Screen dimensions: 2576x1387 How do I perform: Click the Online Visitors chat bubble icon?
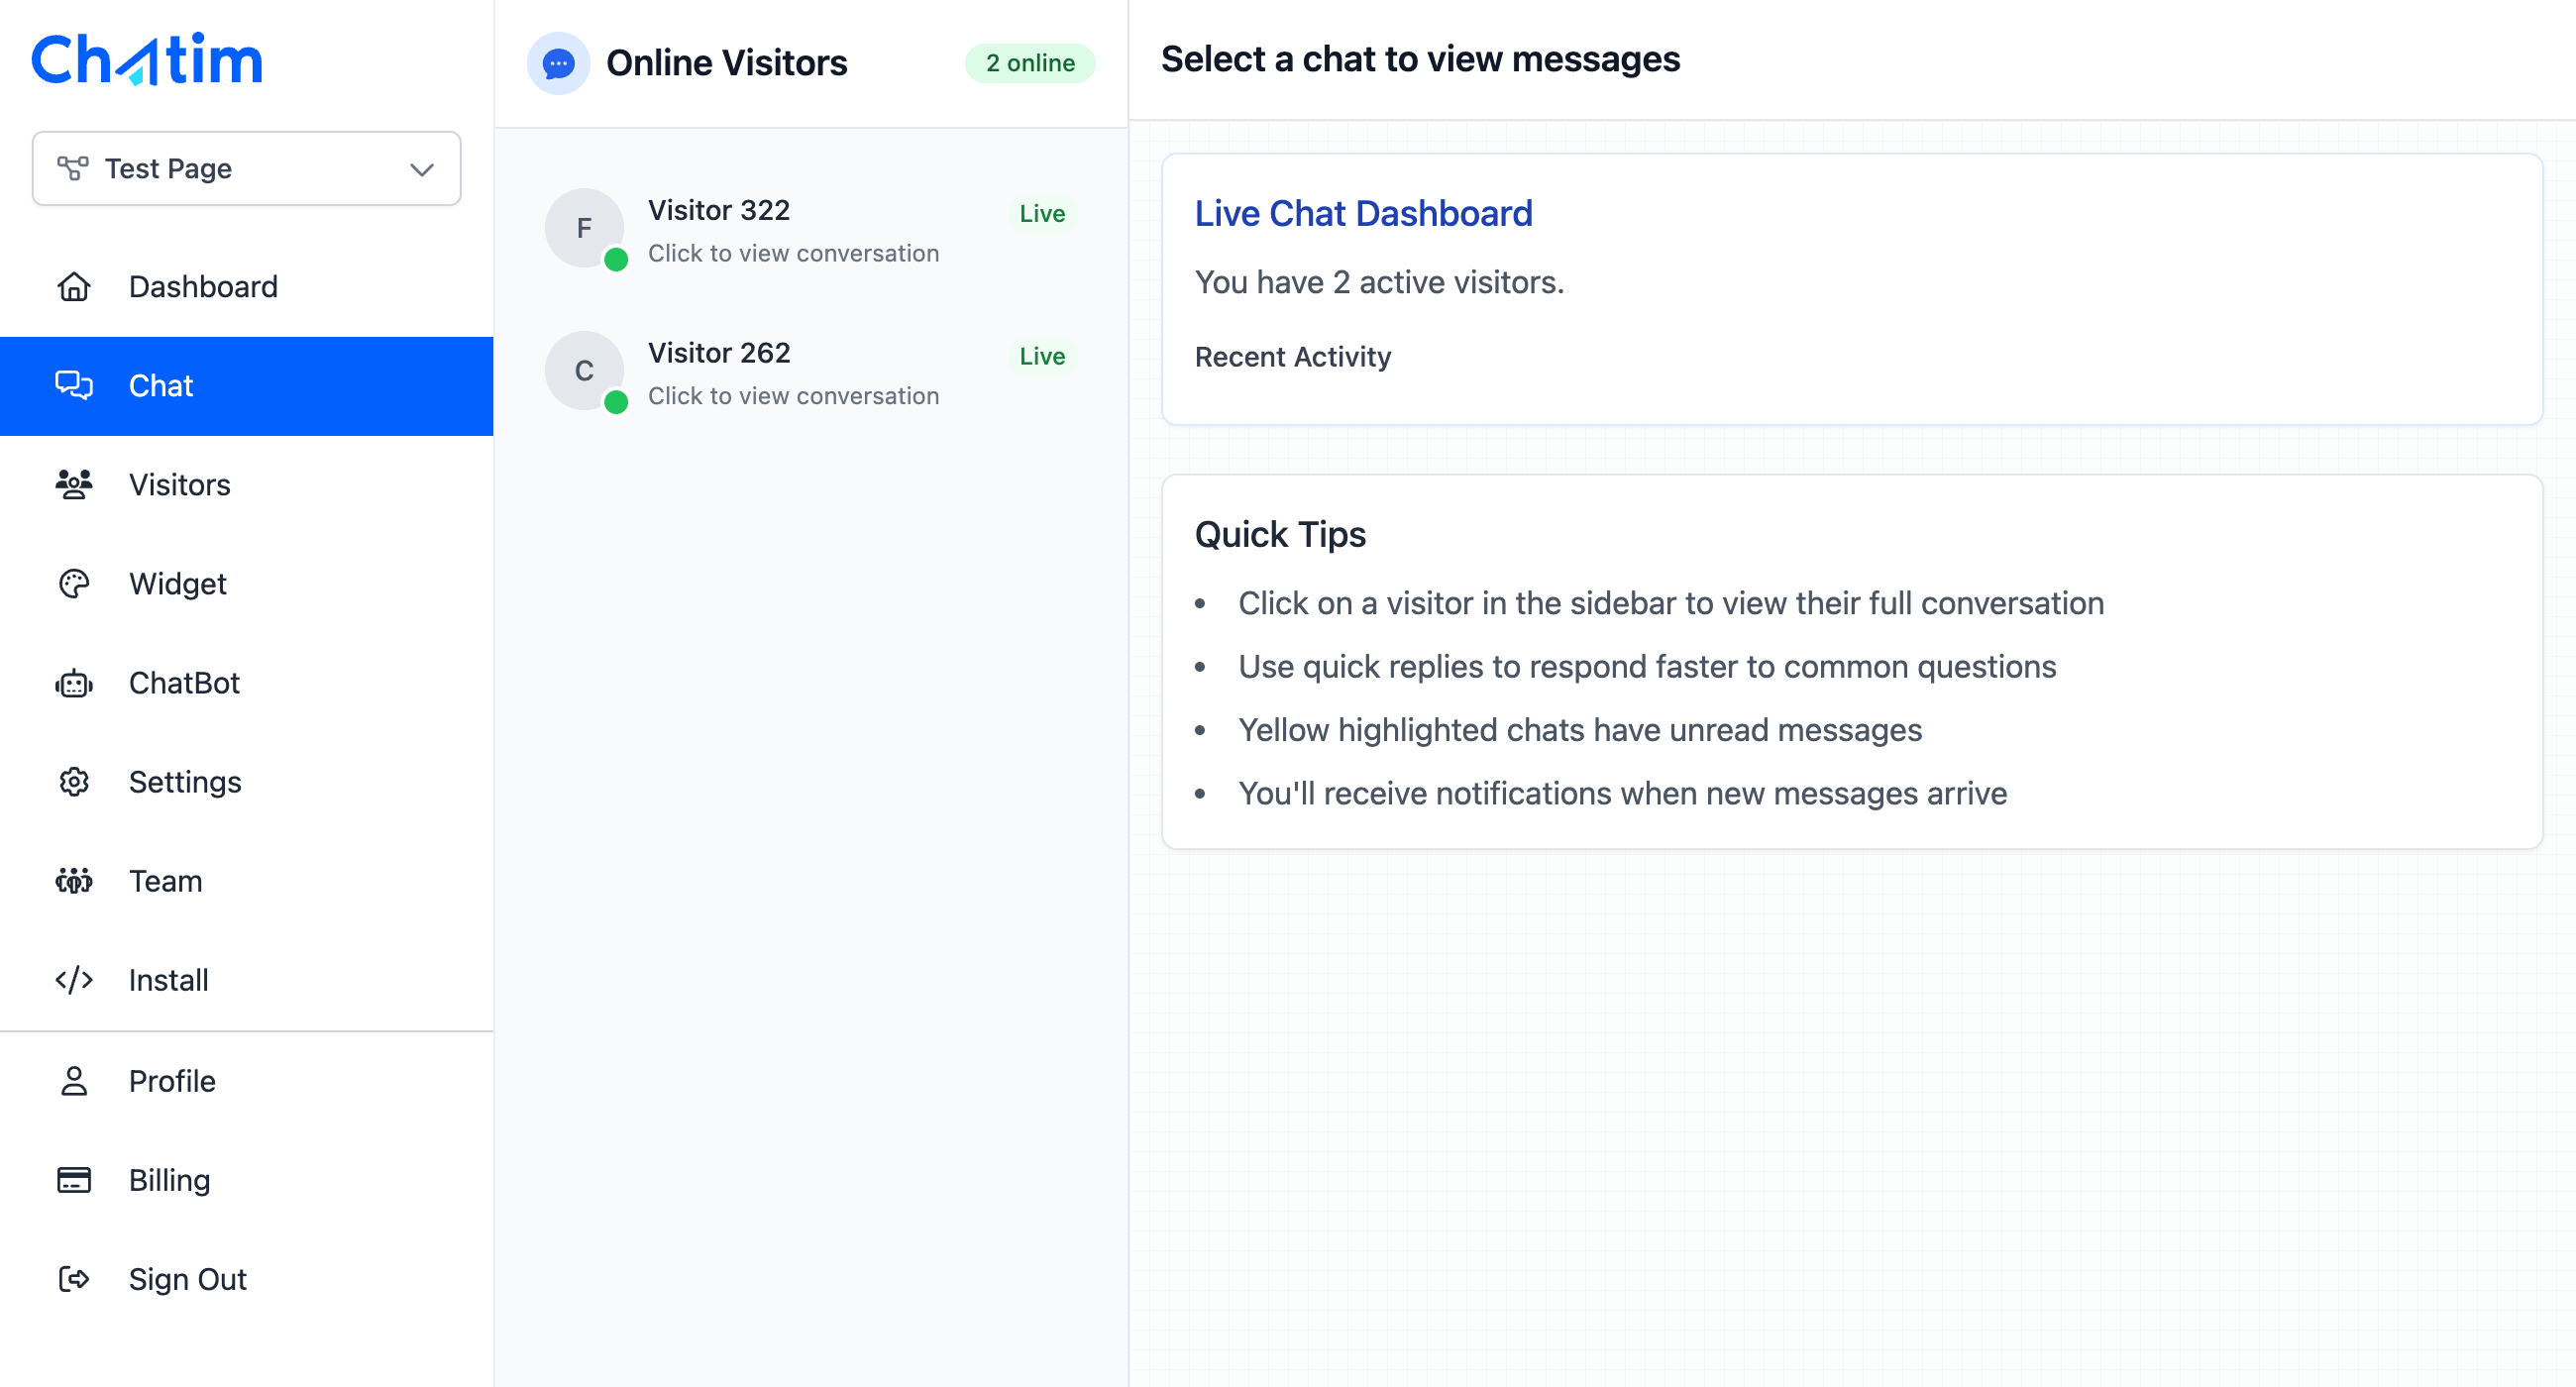pos(558,63)
